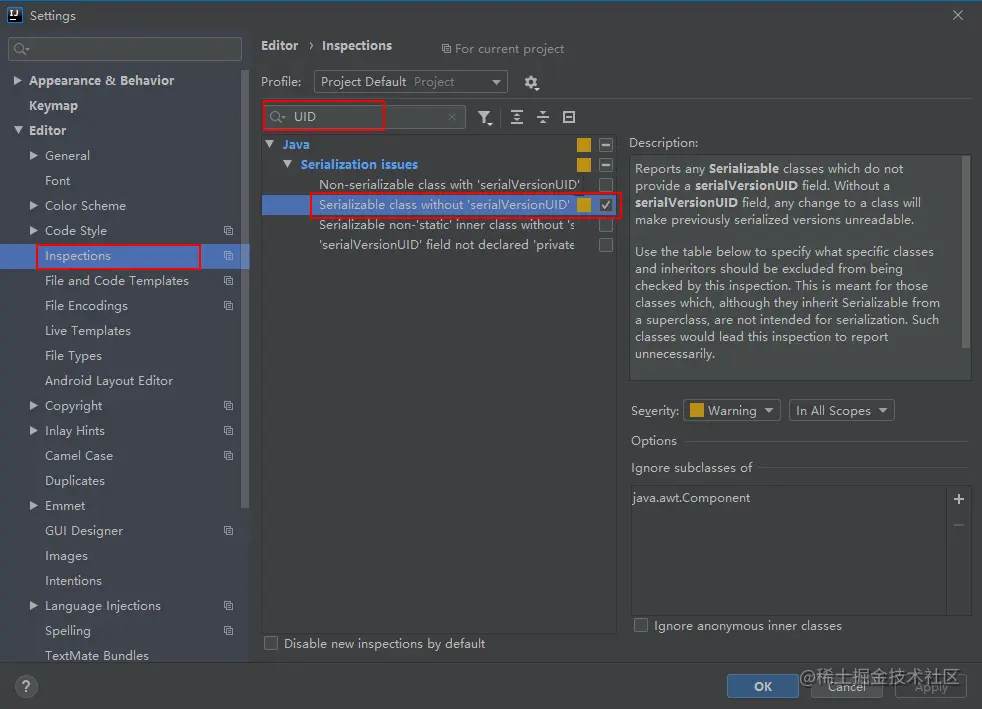Enable Serializable non-'static' inner class checkbox
Screen dimensions: 982x709
pos(606,225)
